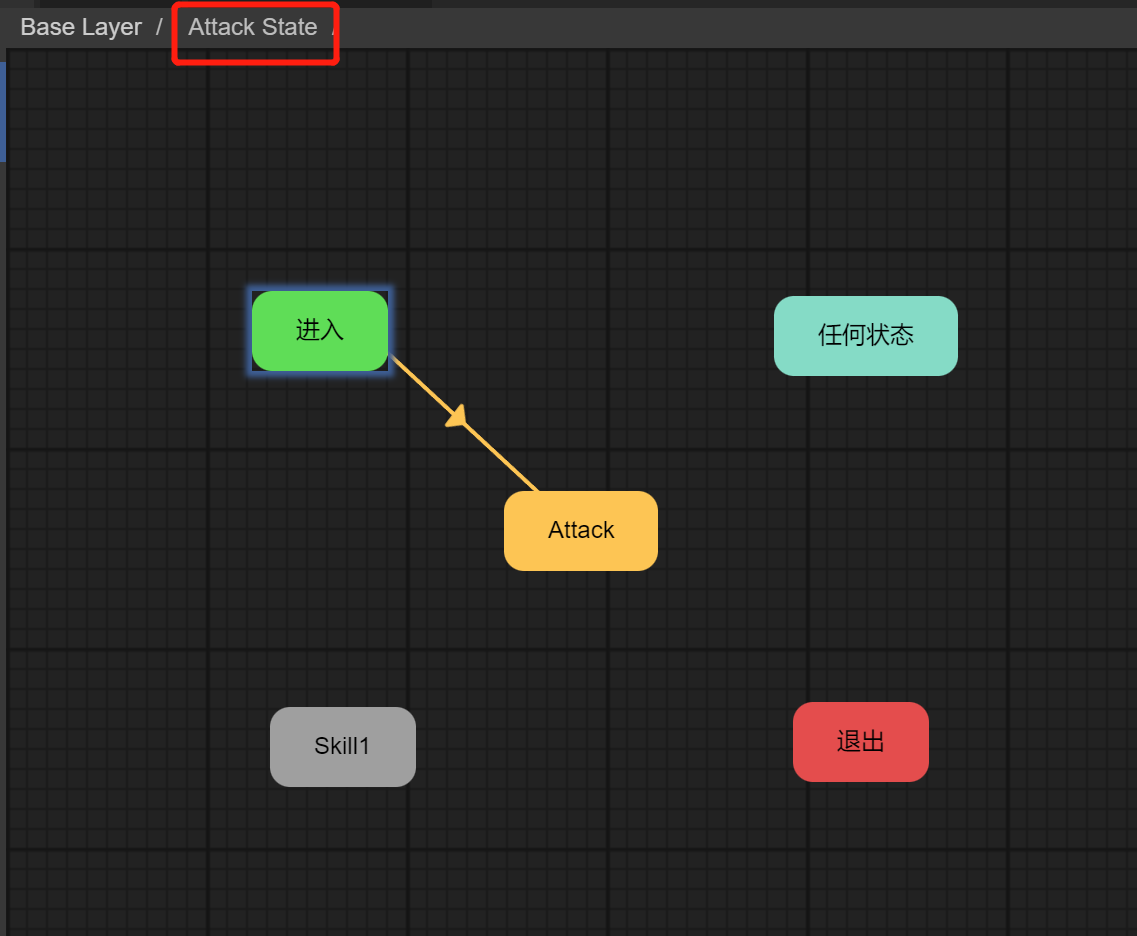Screen dimensions: 1137x936
Task: Select the gray Skill1 state node
Action: [342, 747]
